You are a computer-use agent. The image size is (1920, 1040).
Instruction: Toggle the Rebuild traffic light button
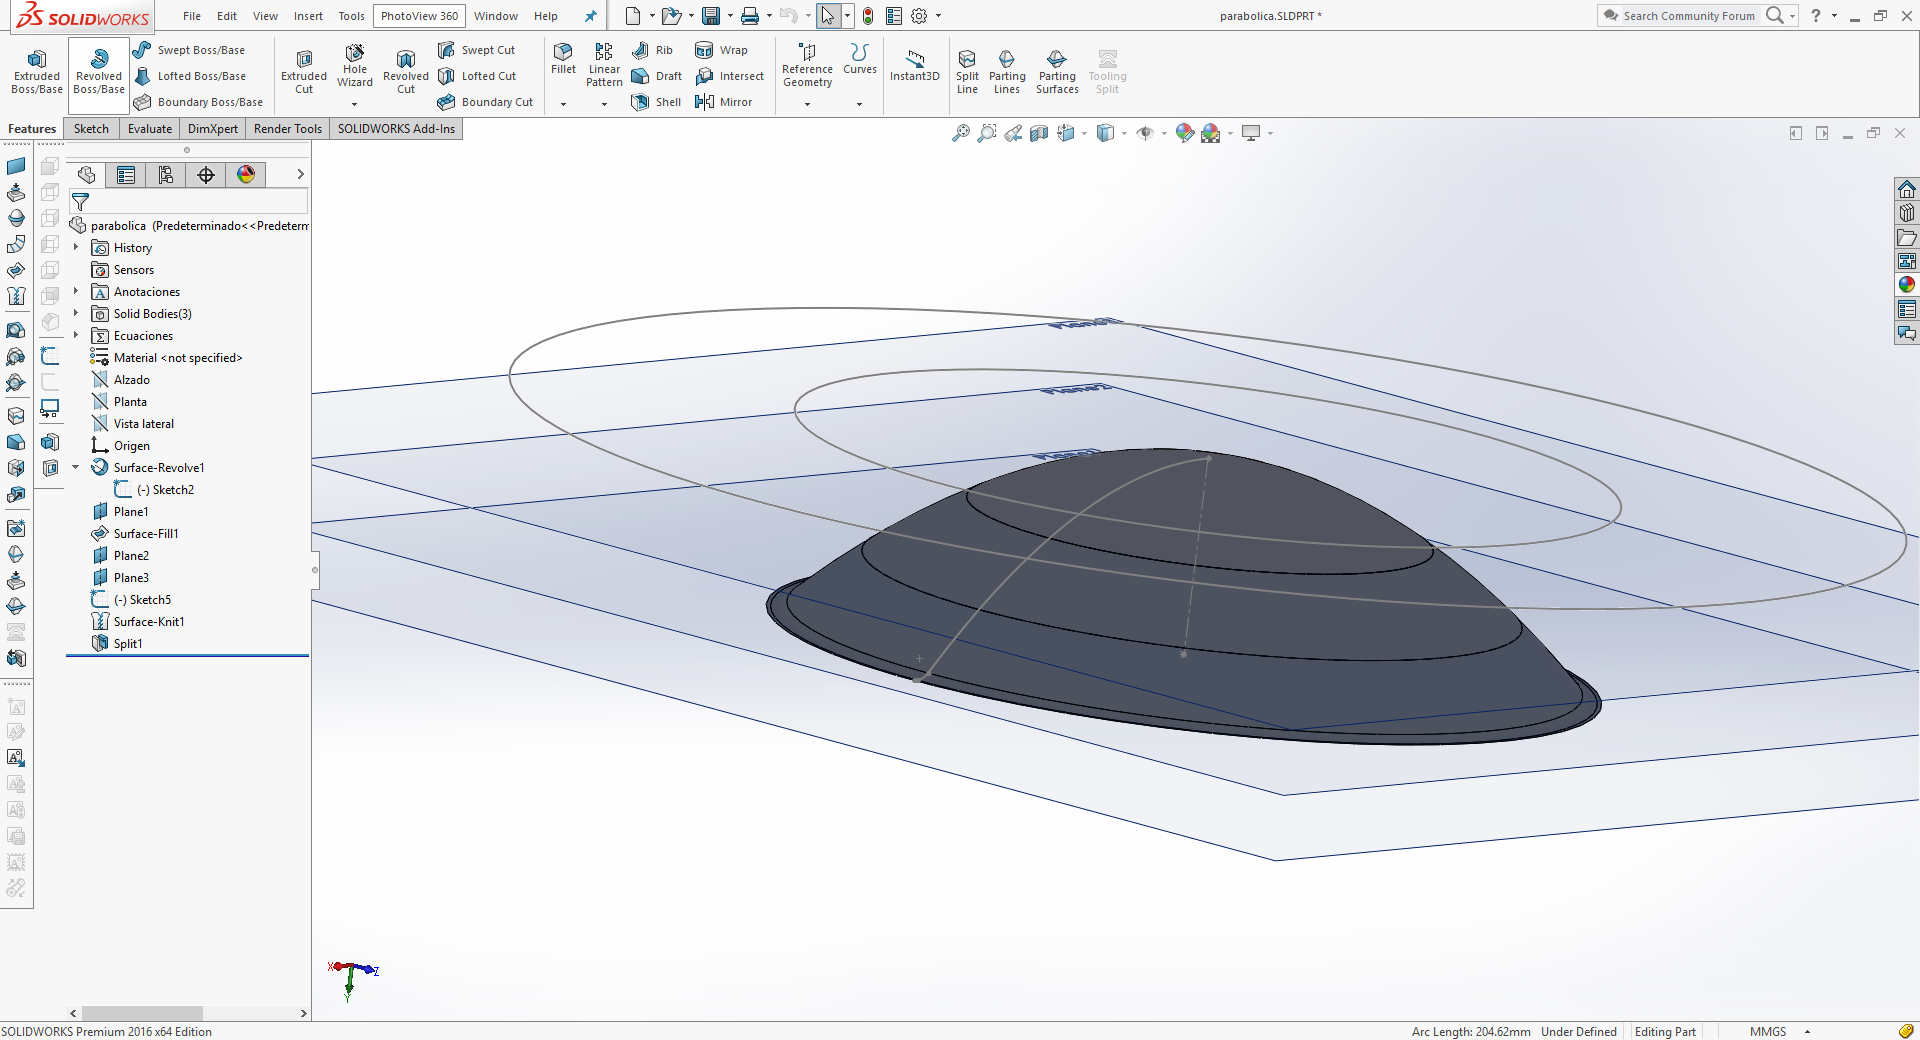pyautogui.click(x=868, y=16)
